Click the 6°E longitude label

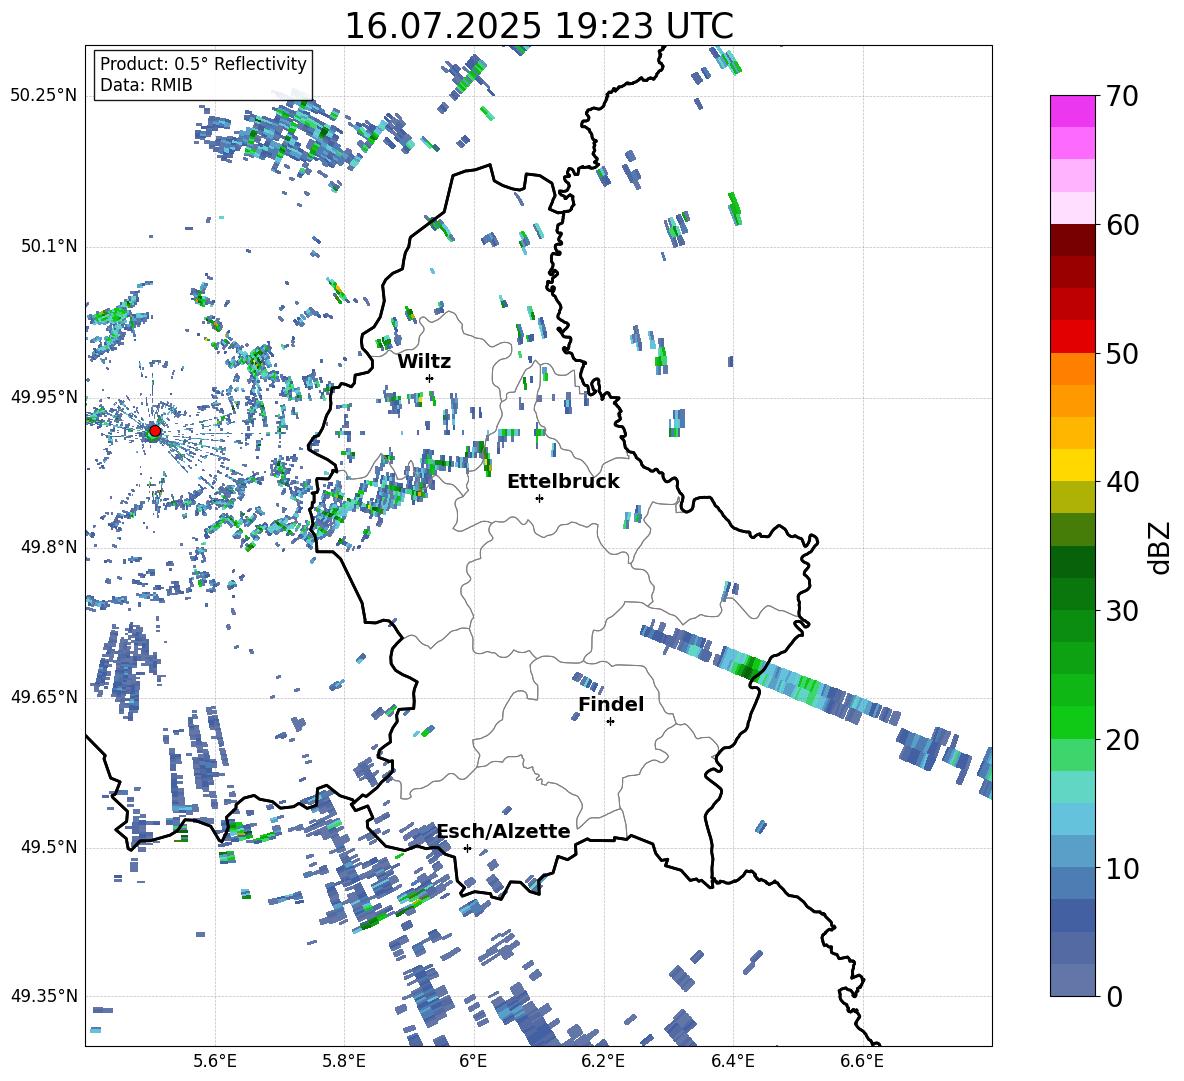473,1062
